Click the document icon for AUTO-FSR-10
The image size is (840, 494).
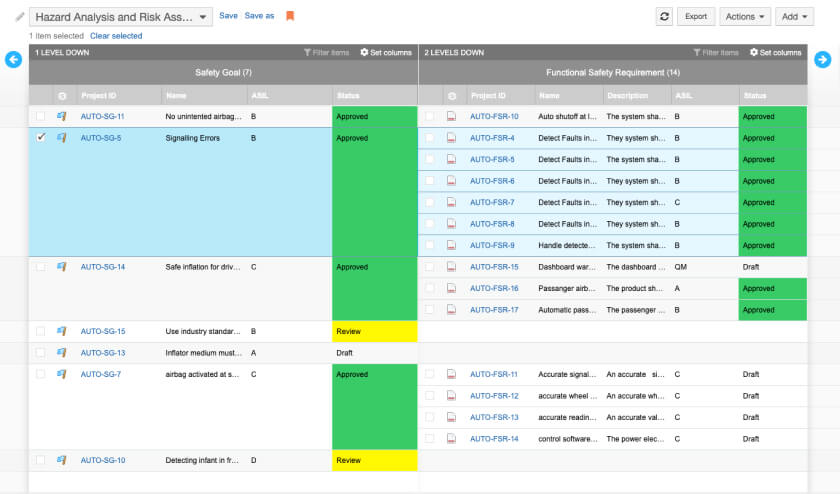pos(452,117)
